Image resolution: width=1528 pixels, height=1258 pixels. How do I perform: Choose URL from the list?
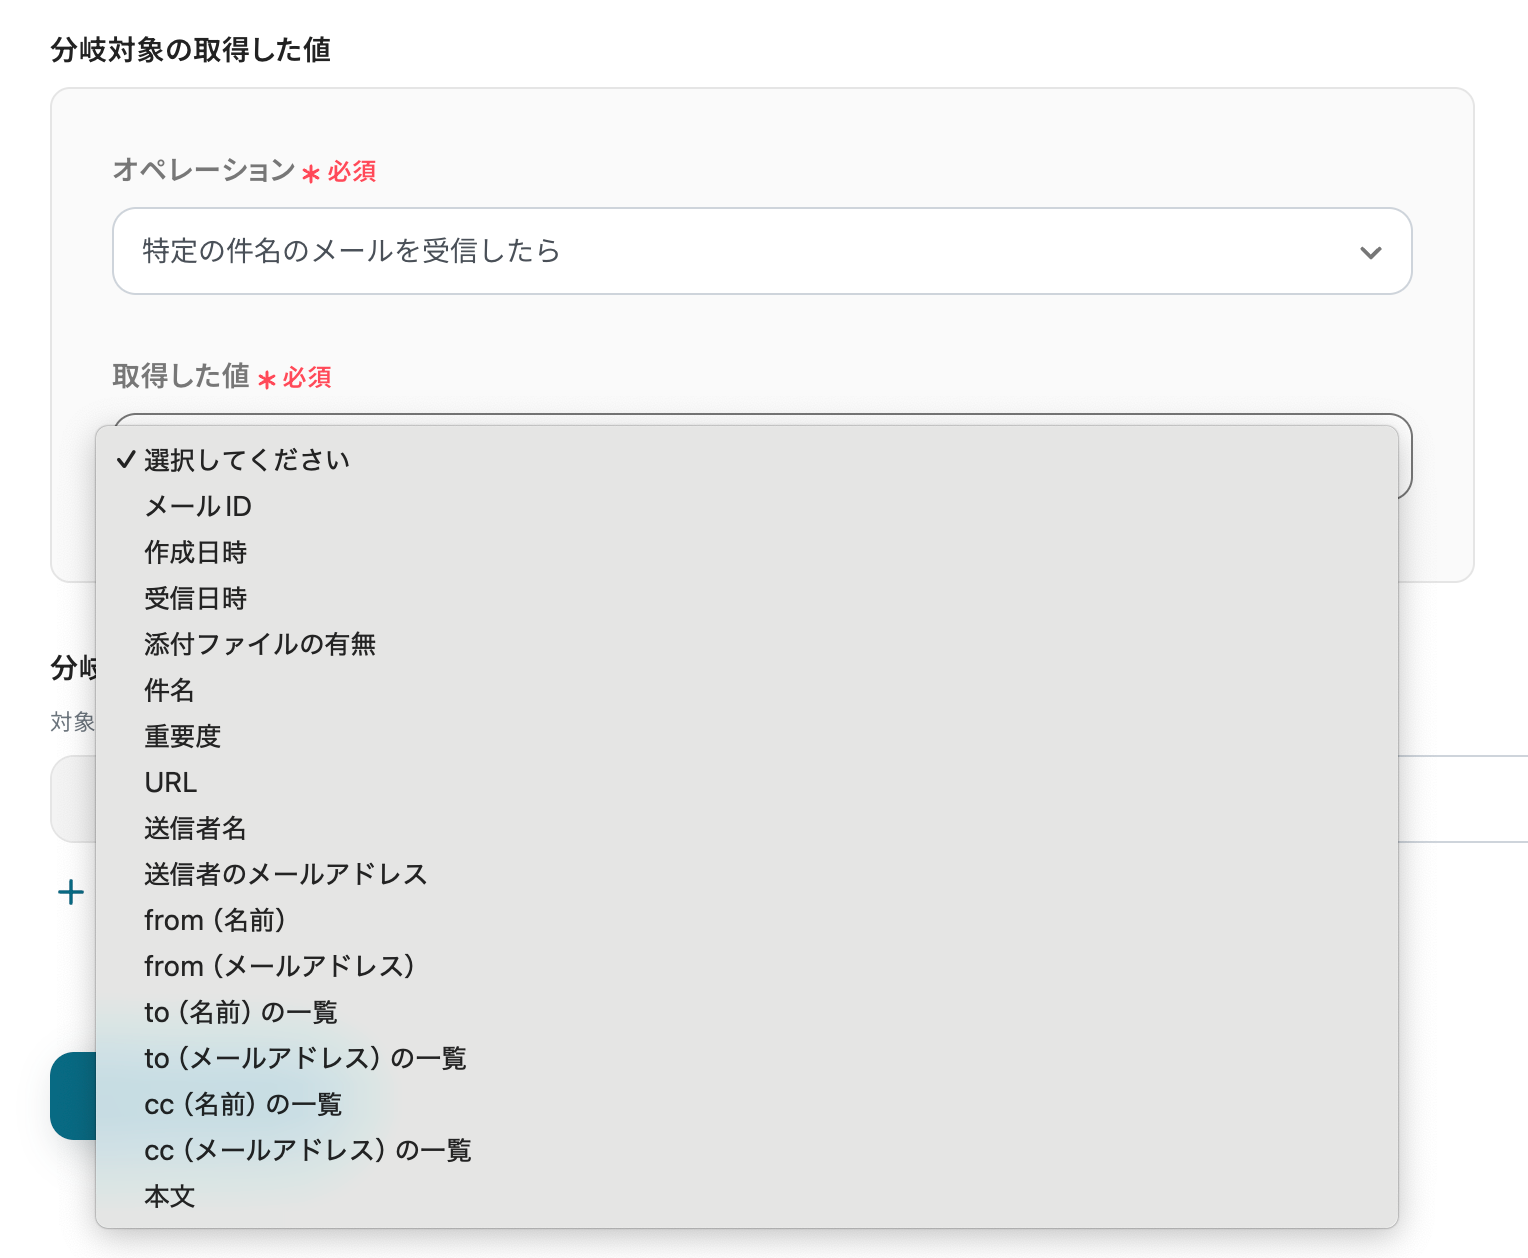click(171, 782)
